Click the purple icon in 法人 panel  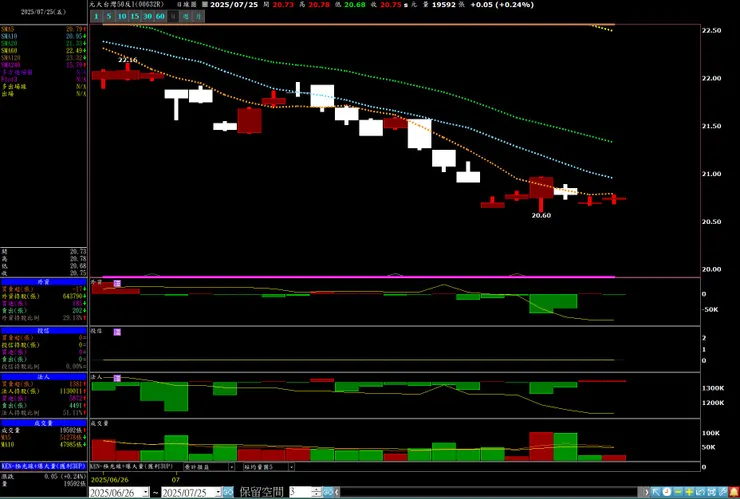117,378
